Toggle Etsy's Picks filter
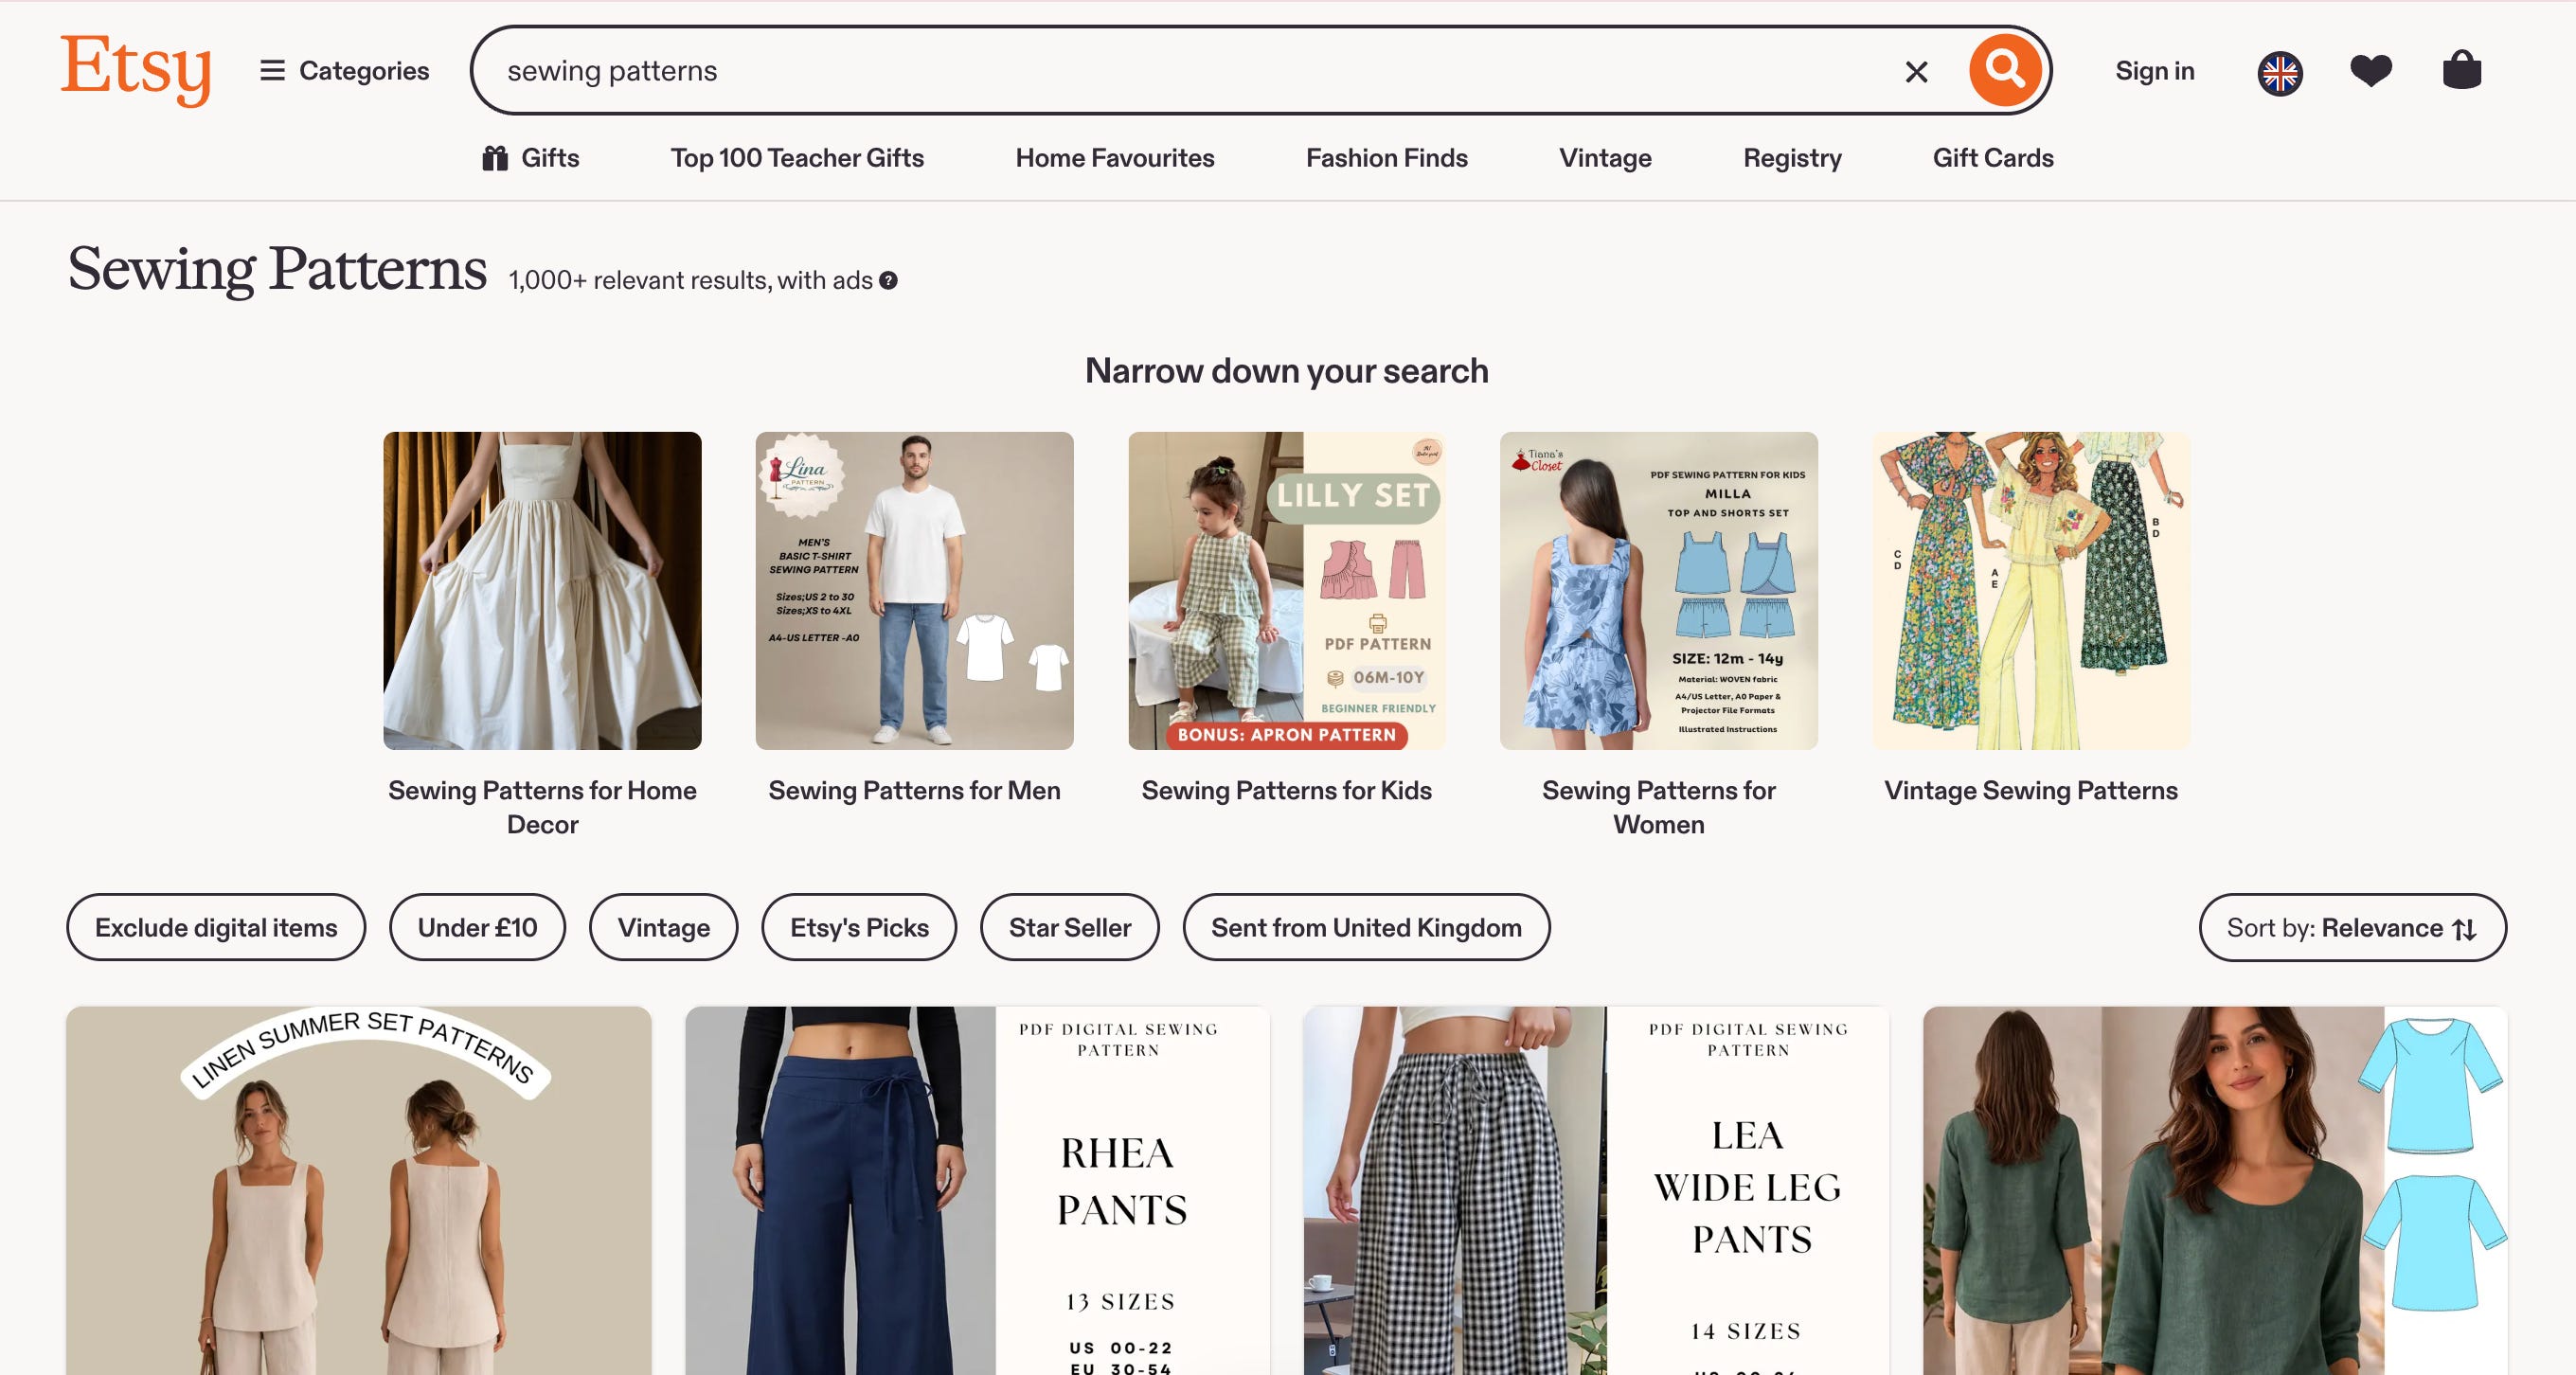Viewport: 2576px width, 1375px height. (859, 928)
